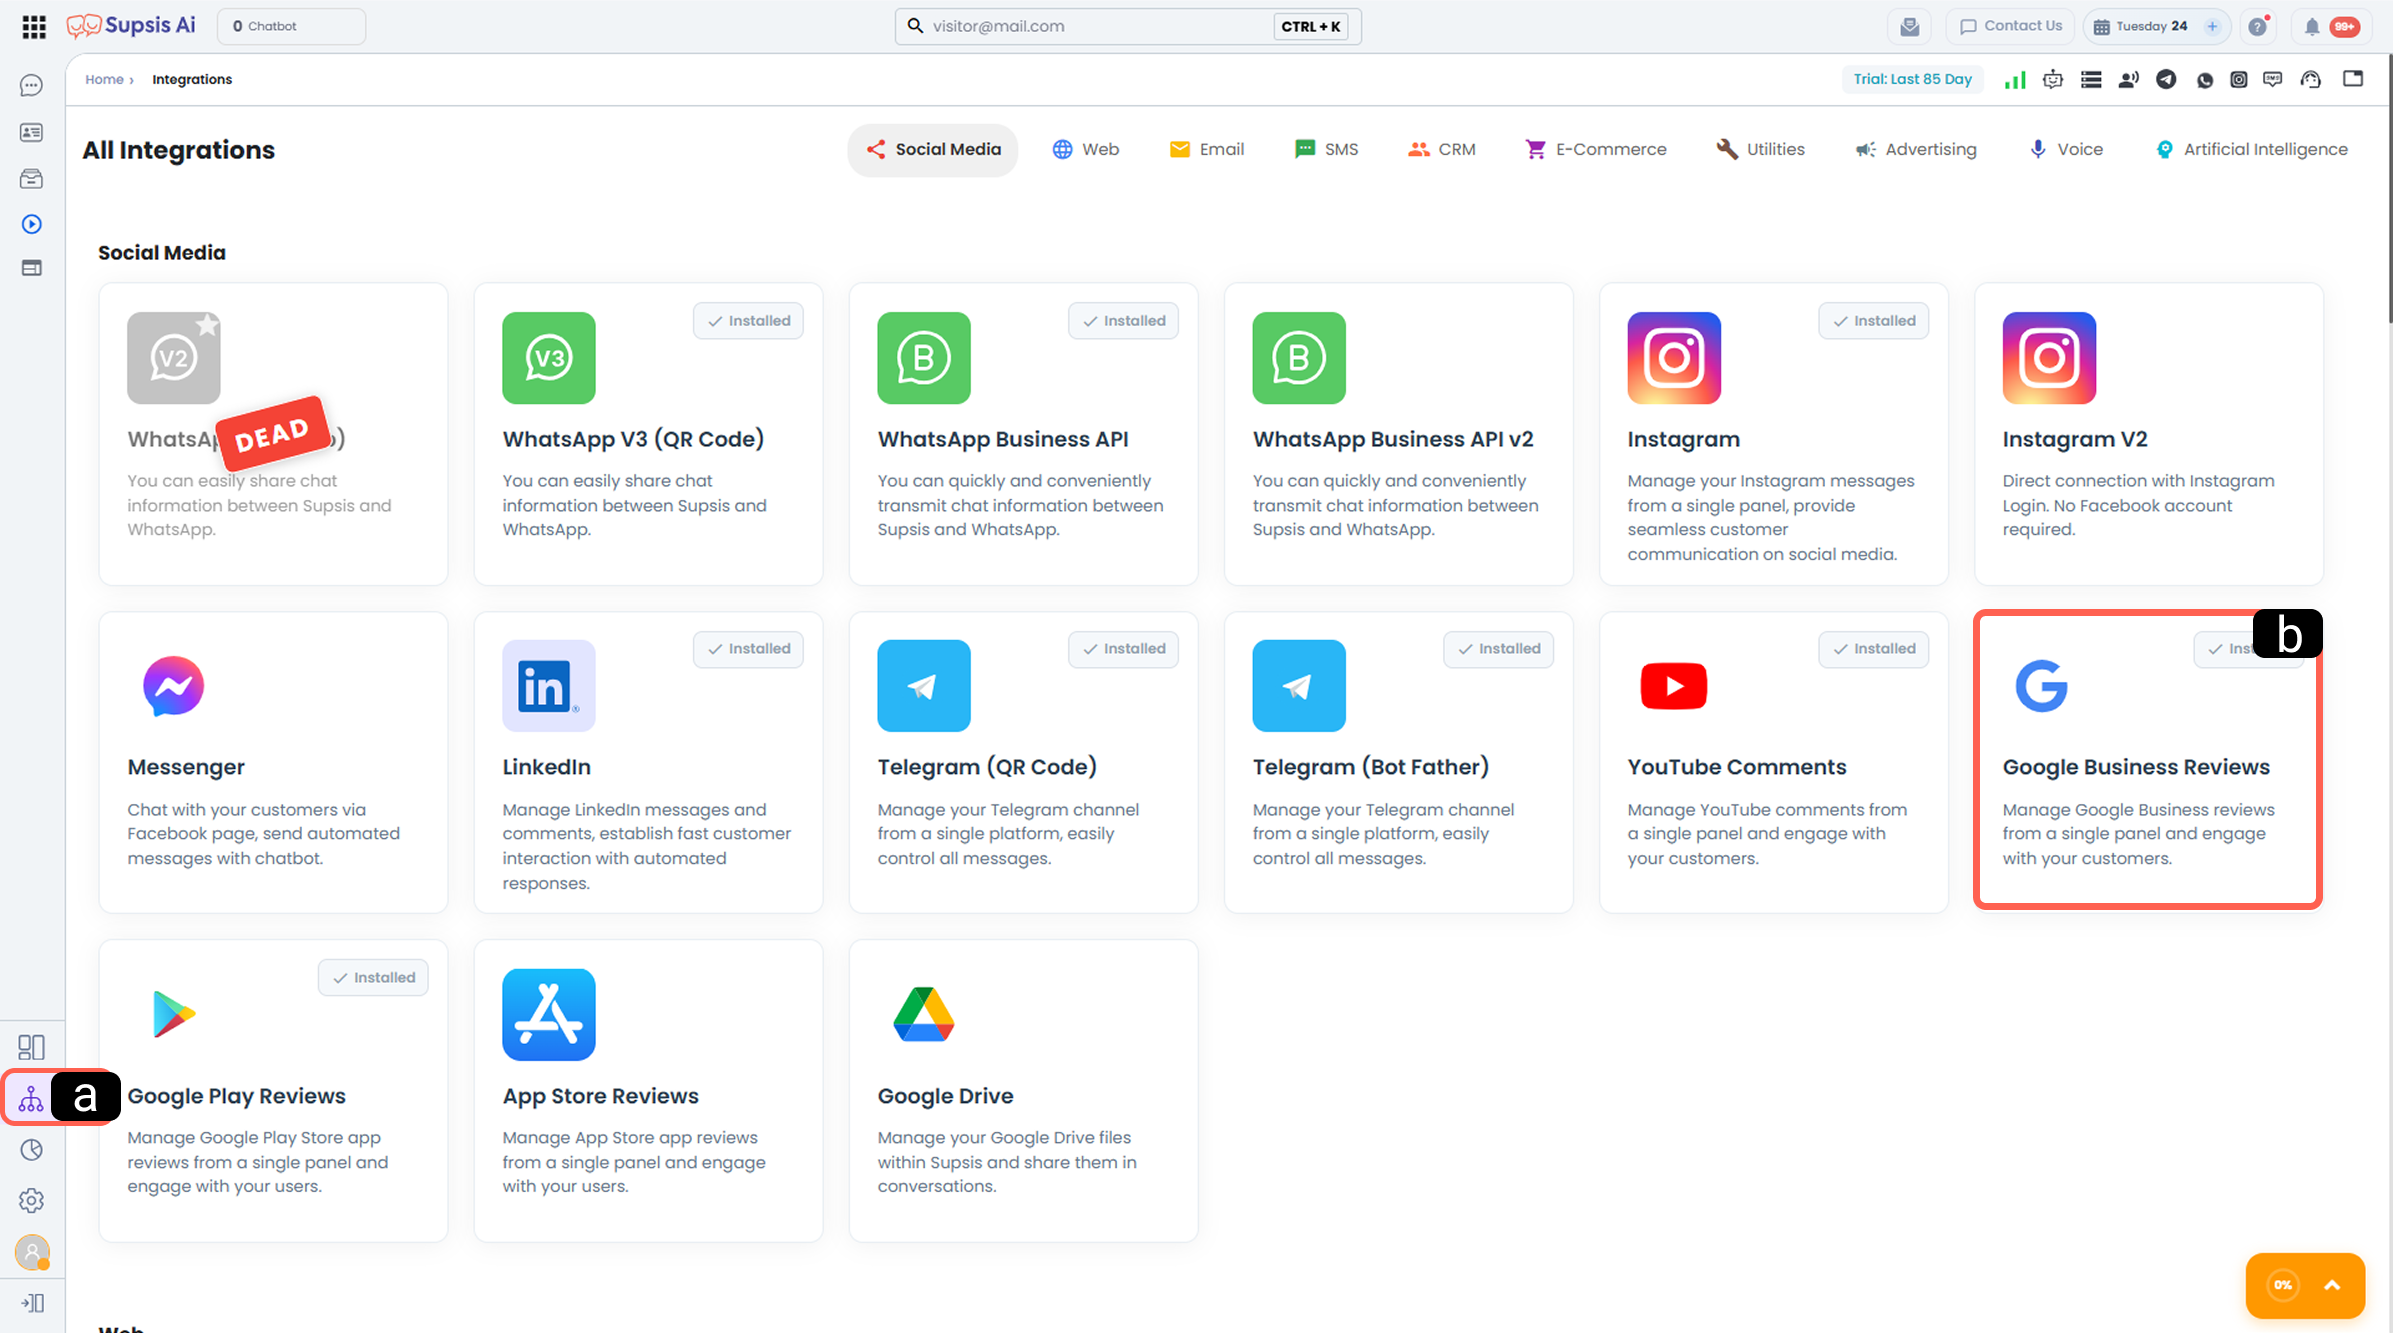Open the WhatsApp Business API v2 icon
The image size is (2393, 1333).
coord(1299,358)
